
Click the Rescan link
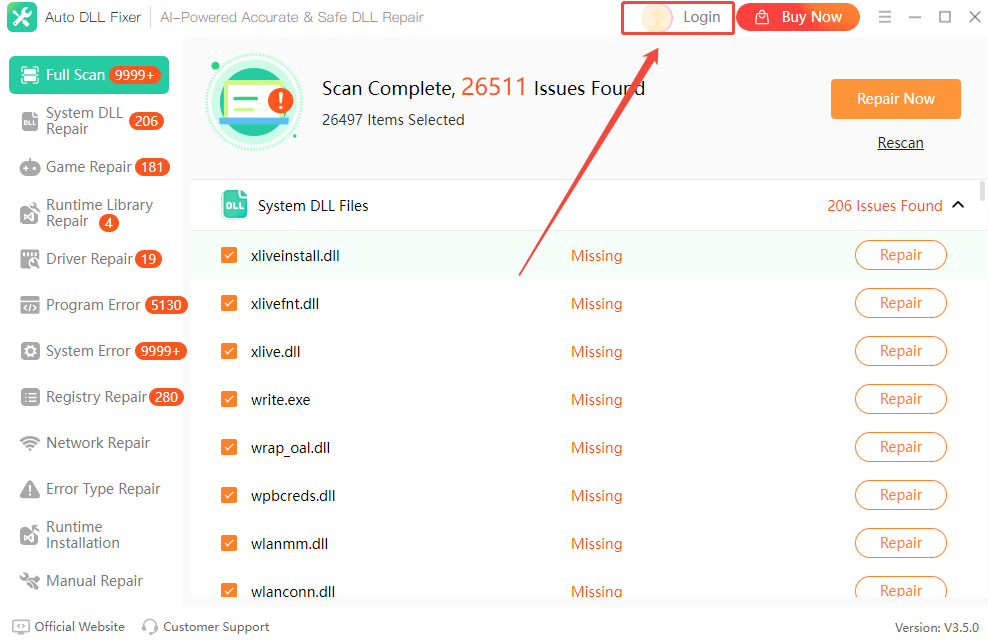900,143
